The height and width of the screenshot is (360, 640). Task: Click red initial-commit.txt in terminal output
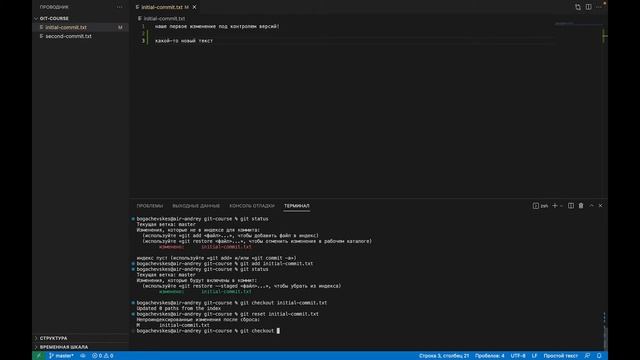226,247
